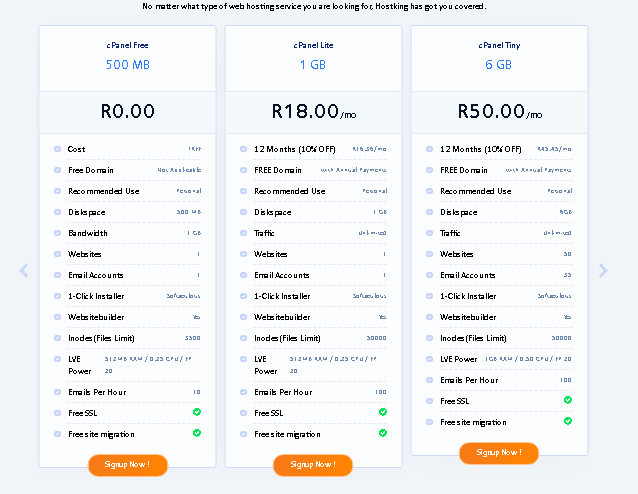Click green Free SSL checkmark in cPanel Tiny
Screen dimensions: 638x494
coord(568,400)
